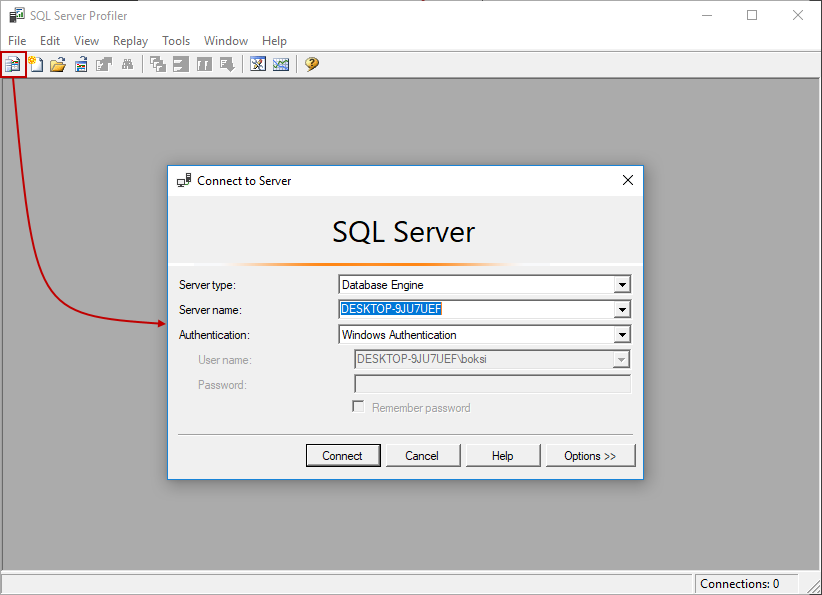Click the Help question mark icon

(x=312, y=64)
